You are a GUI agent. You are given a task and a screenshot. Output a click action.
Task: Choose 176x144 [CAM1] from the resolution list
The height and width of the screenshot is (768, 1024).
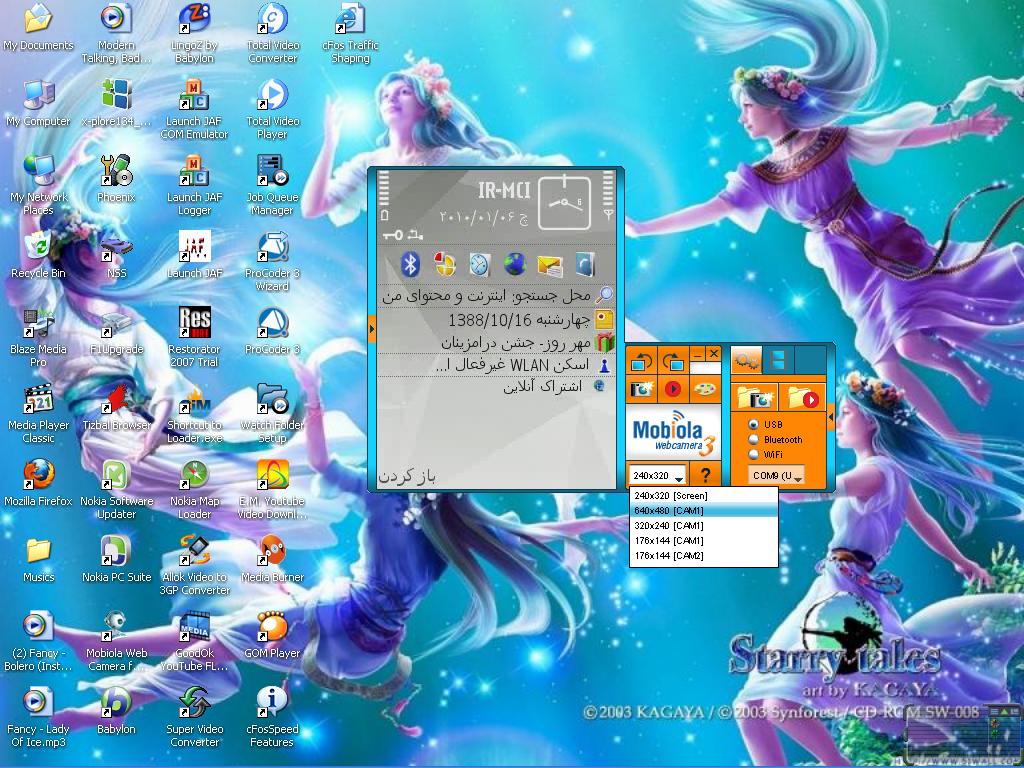[x=703, y=541]
